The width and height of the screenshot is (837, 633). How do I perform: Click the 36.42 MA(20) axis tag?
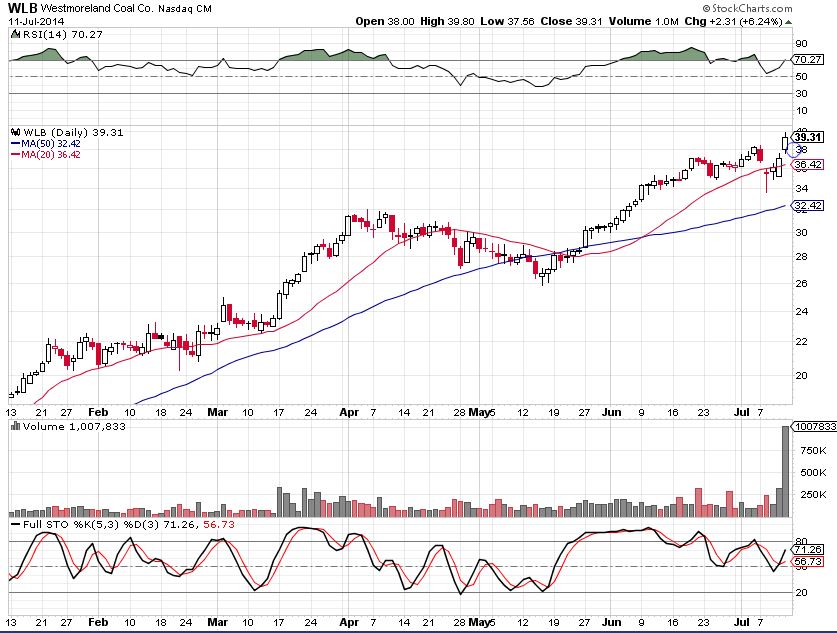coord(806,165)
